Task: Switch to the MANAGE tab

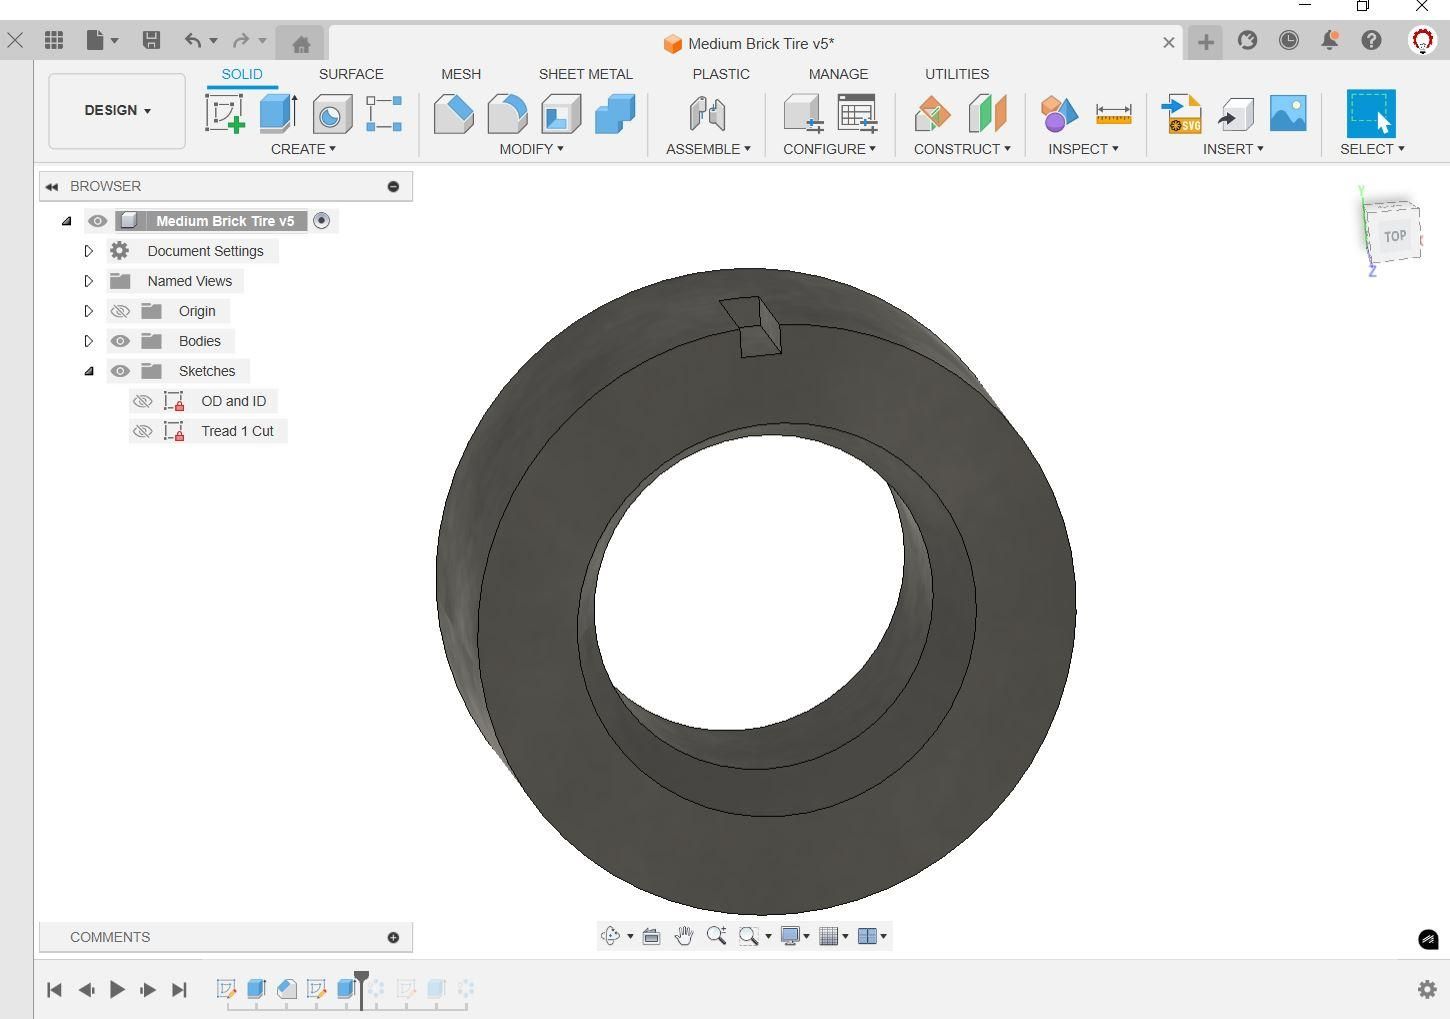Action: [x=838, y=74]
